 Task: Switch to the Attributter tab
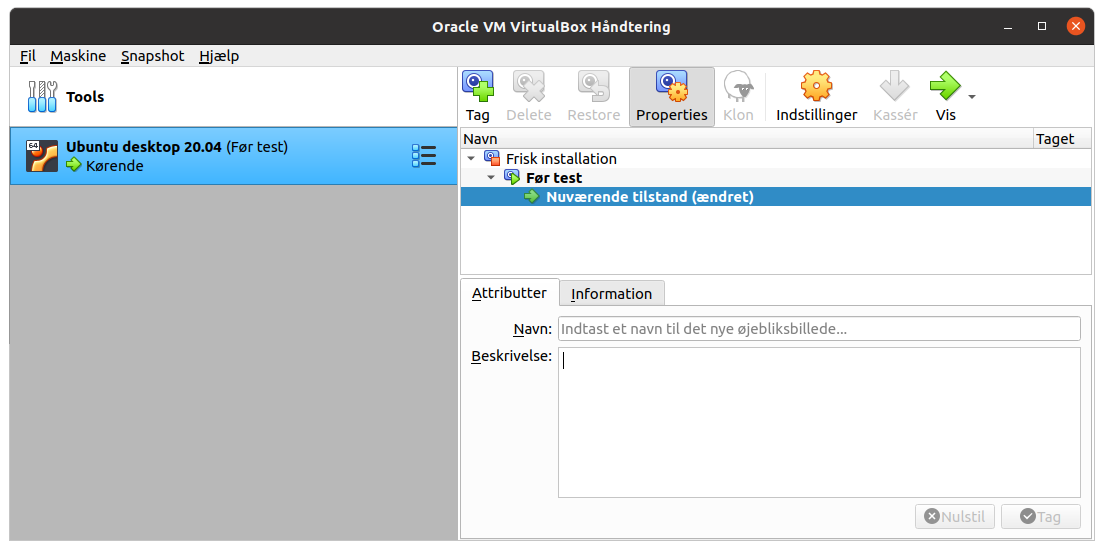tap(509, 293)
